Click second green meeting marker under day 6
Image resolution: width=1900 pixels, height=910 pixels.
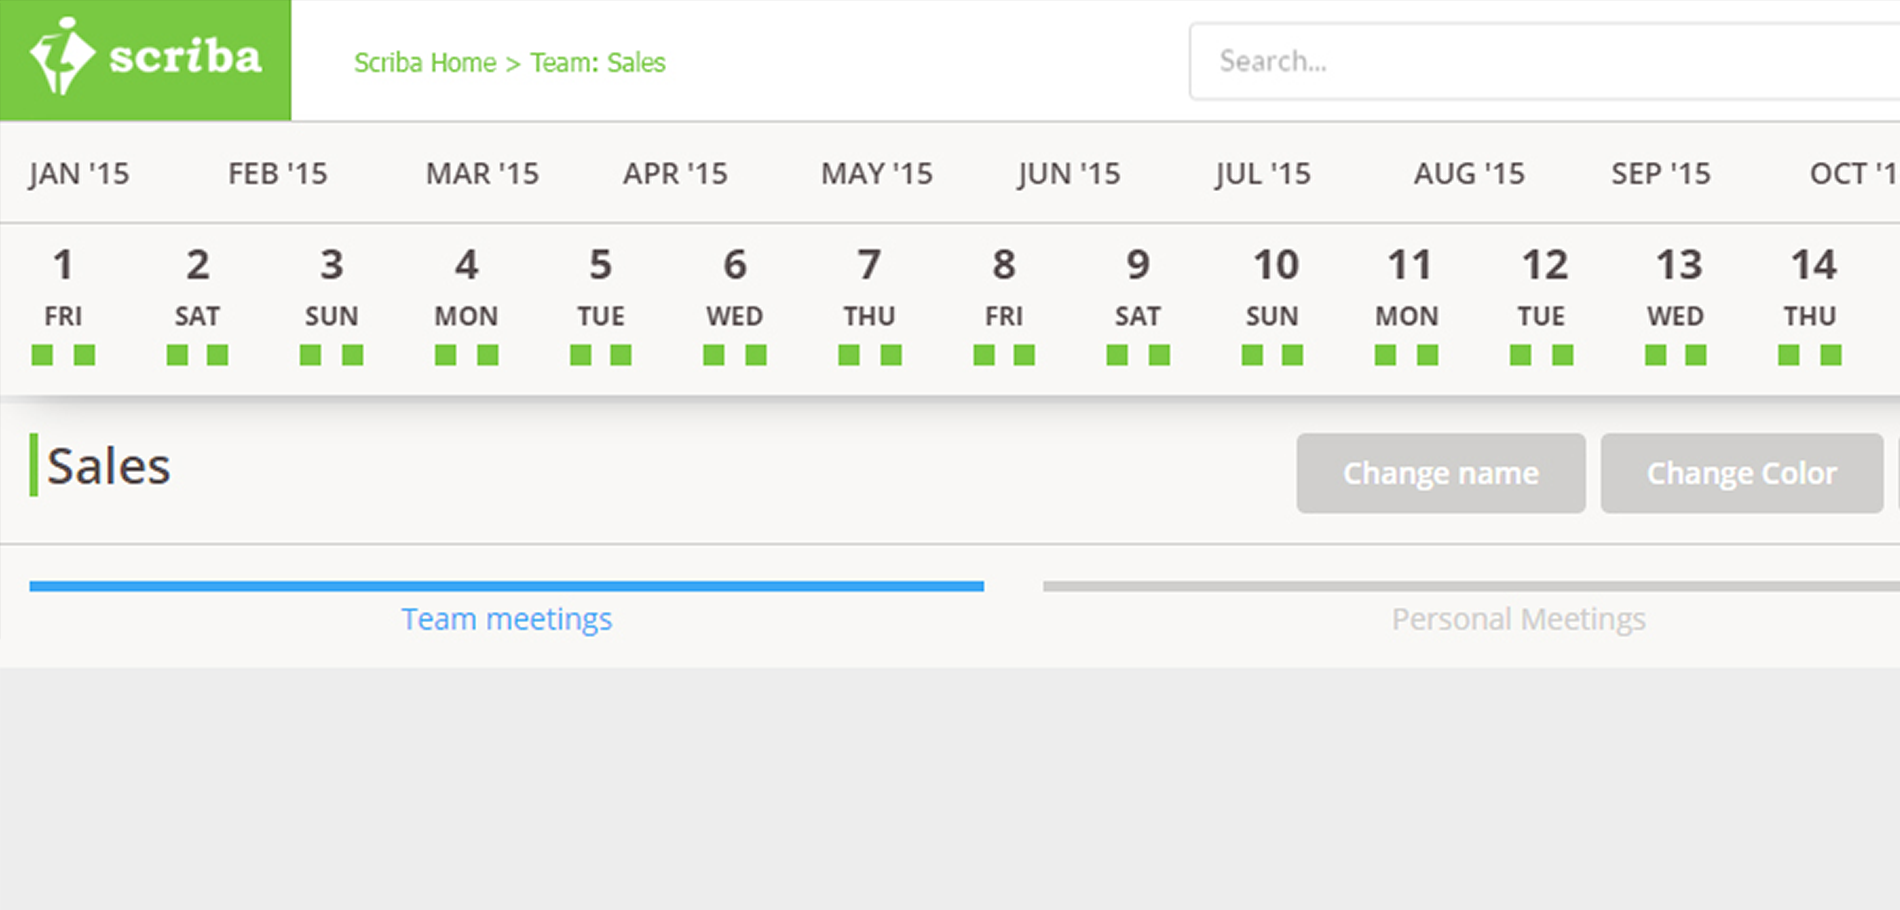pyautogui.click(x=756, y=355)
